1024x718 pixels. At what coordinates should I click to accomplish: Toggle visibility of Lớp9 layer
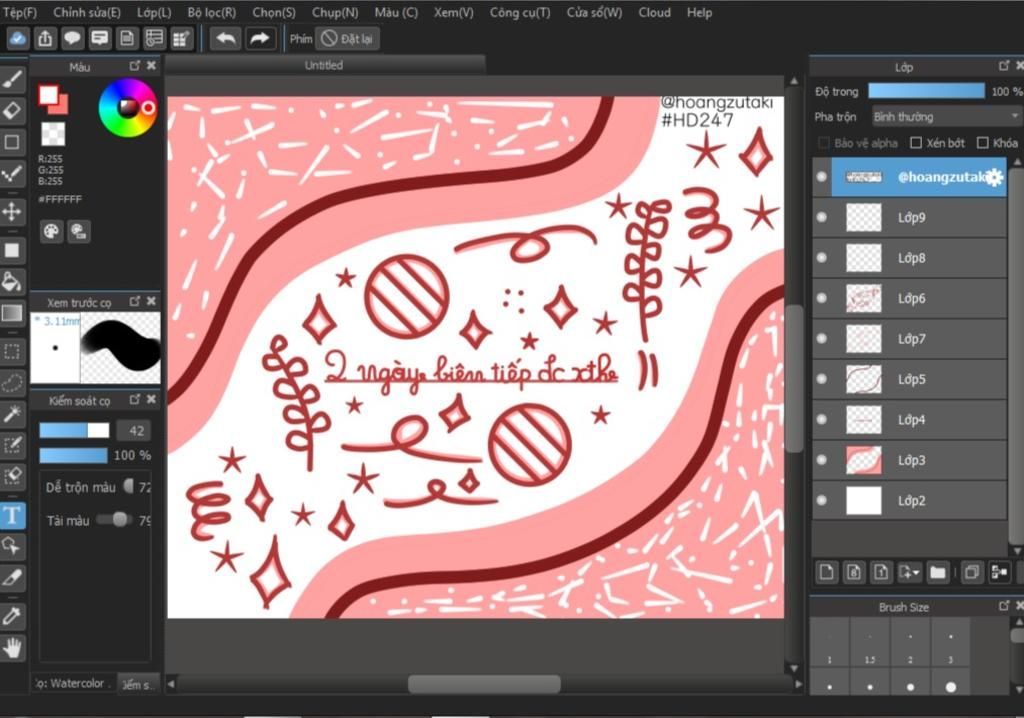click(822, 217)
